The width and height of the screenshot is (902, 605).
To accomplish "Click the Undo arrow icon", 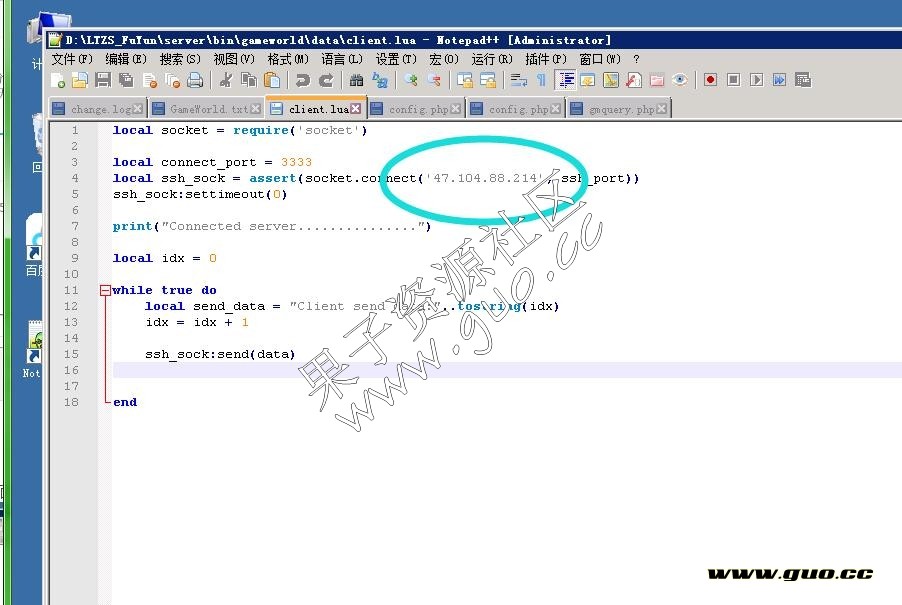I will [x=302, y=80].
